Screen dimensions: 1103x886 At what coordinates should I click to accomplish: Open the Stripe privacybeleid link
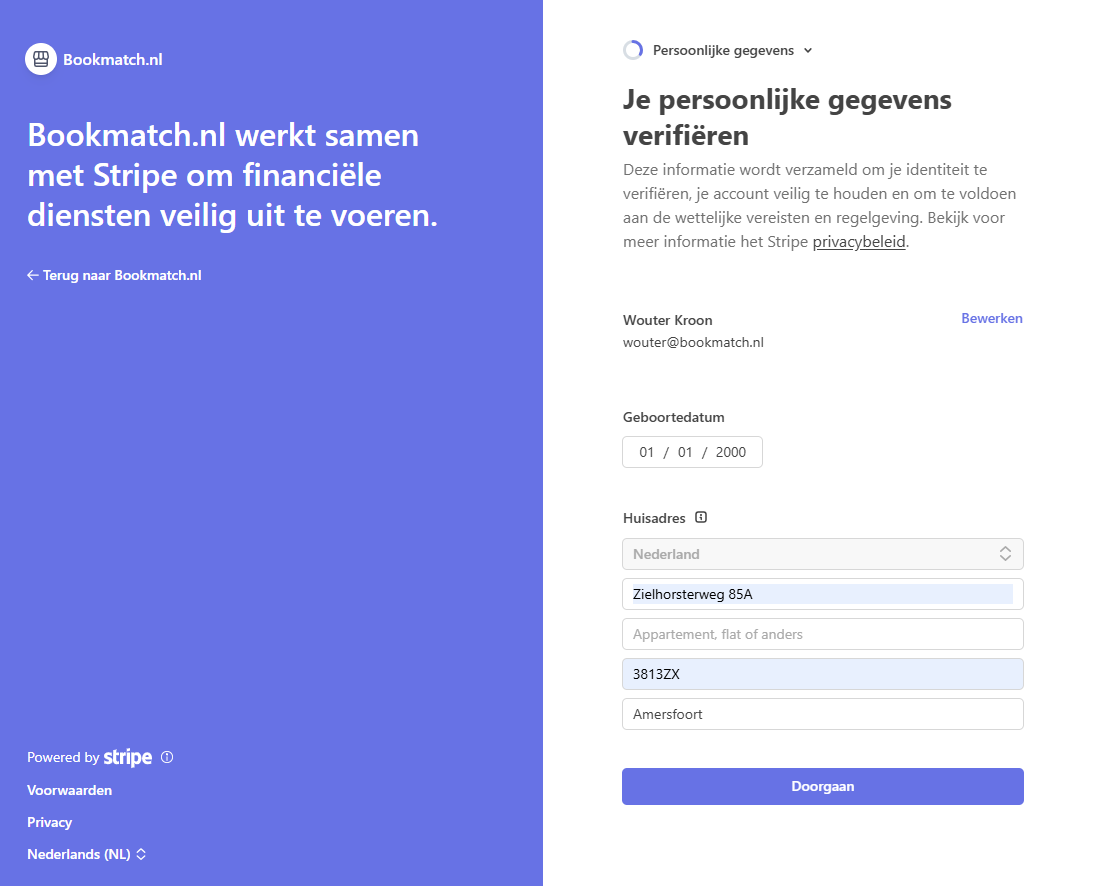859,242
